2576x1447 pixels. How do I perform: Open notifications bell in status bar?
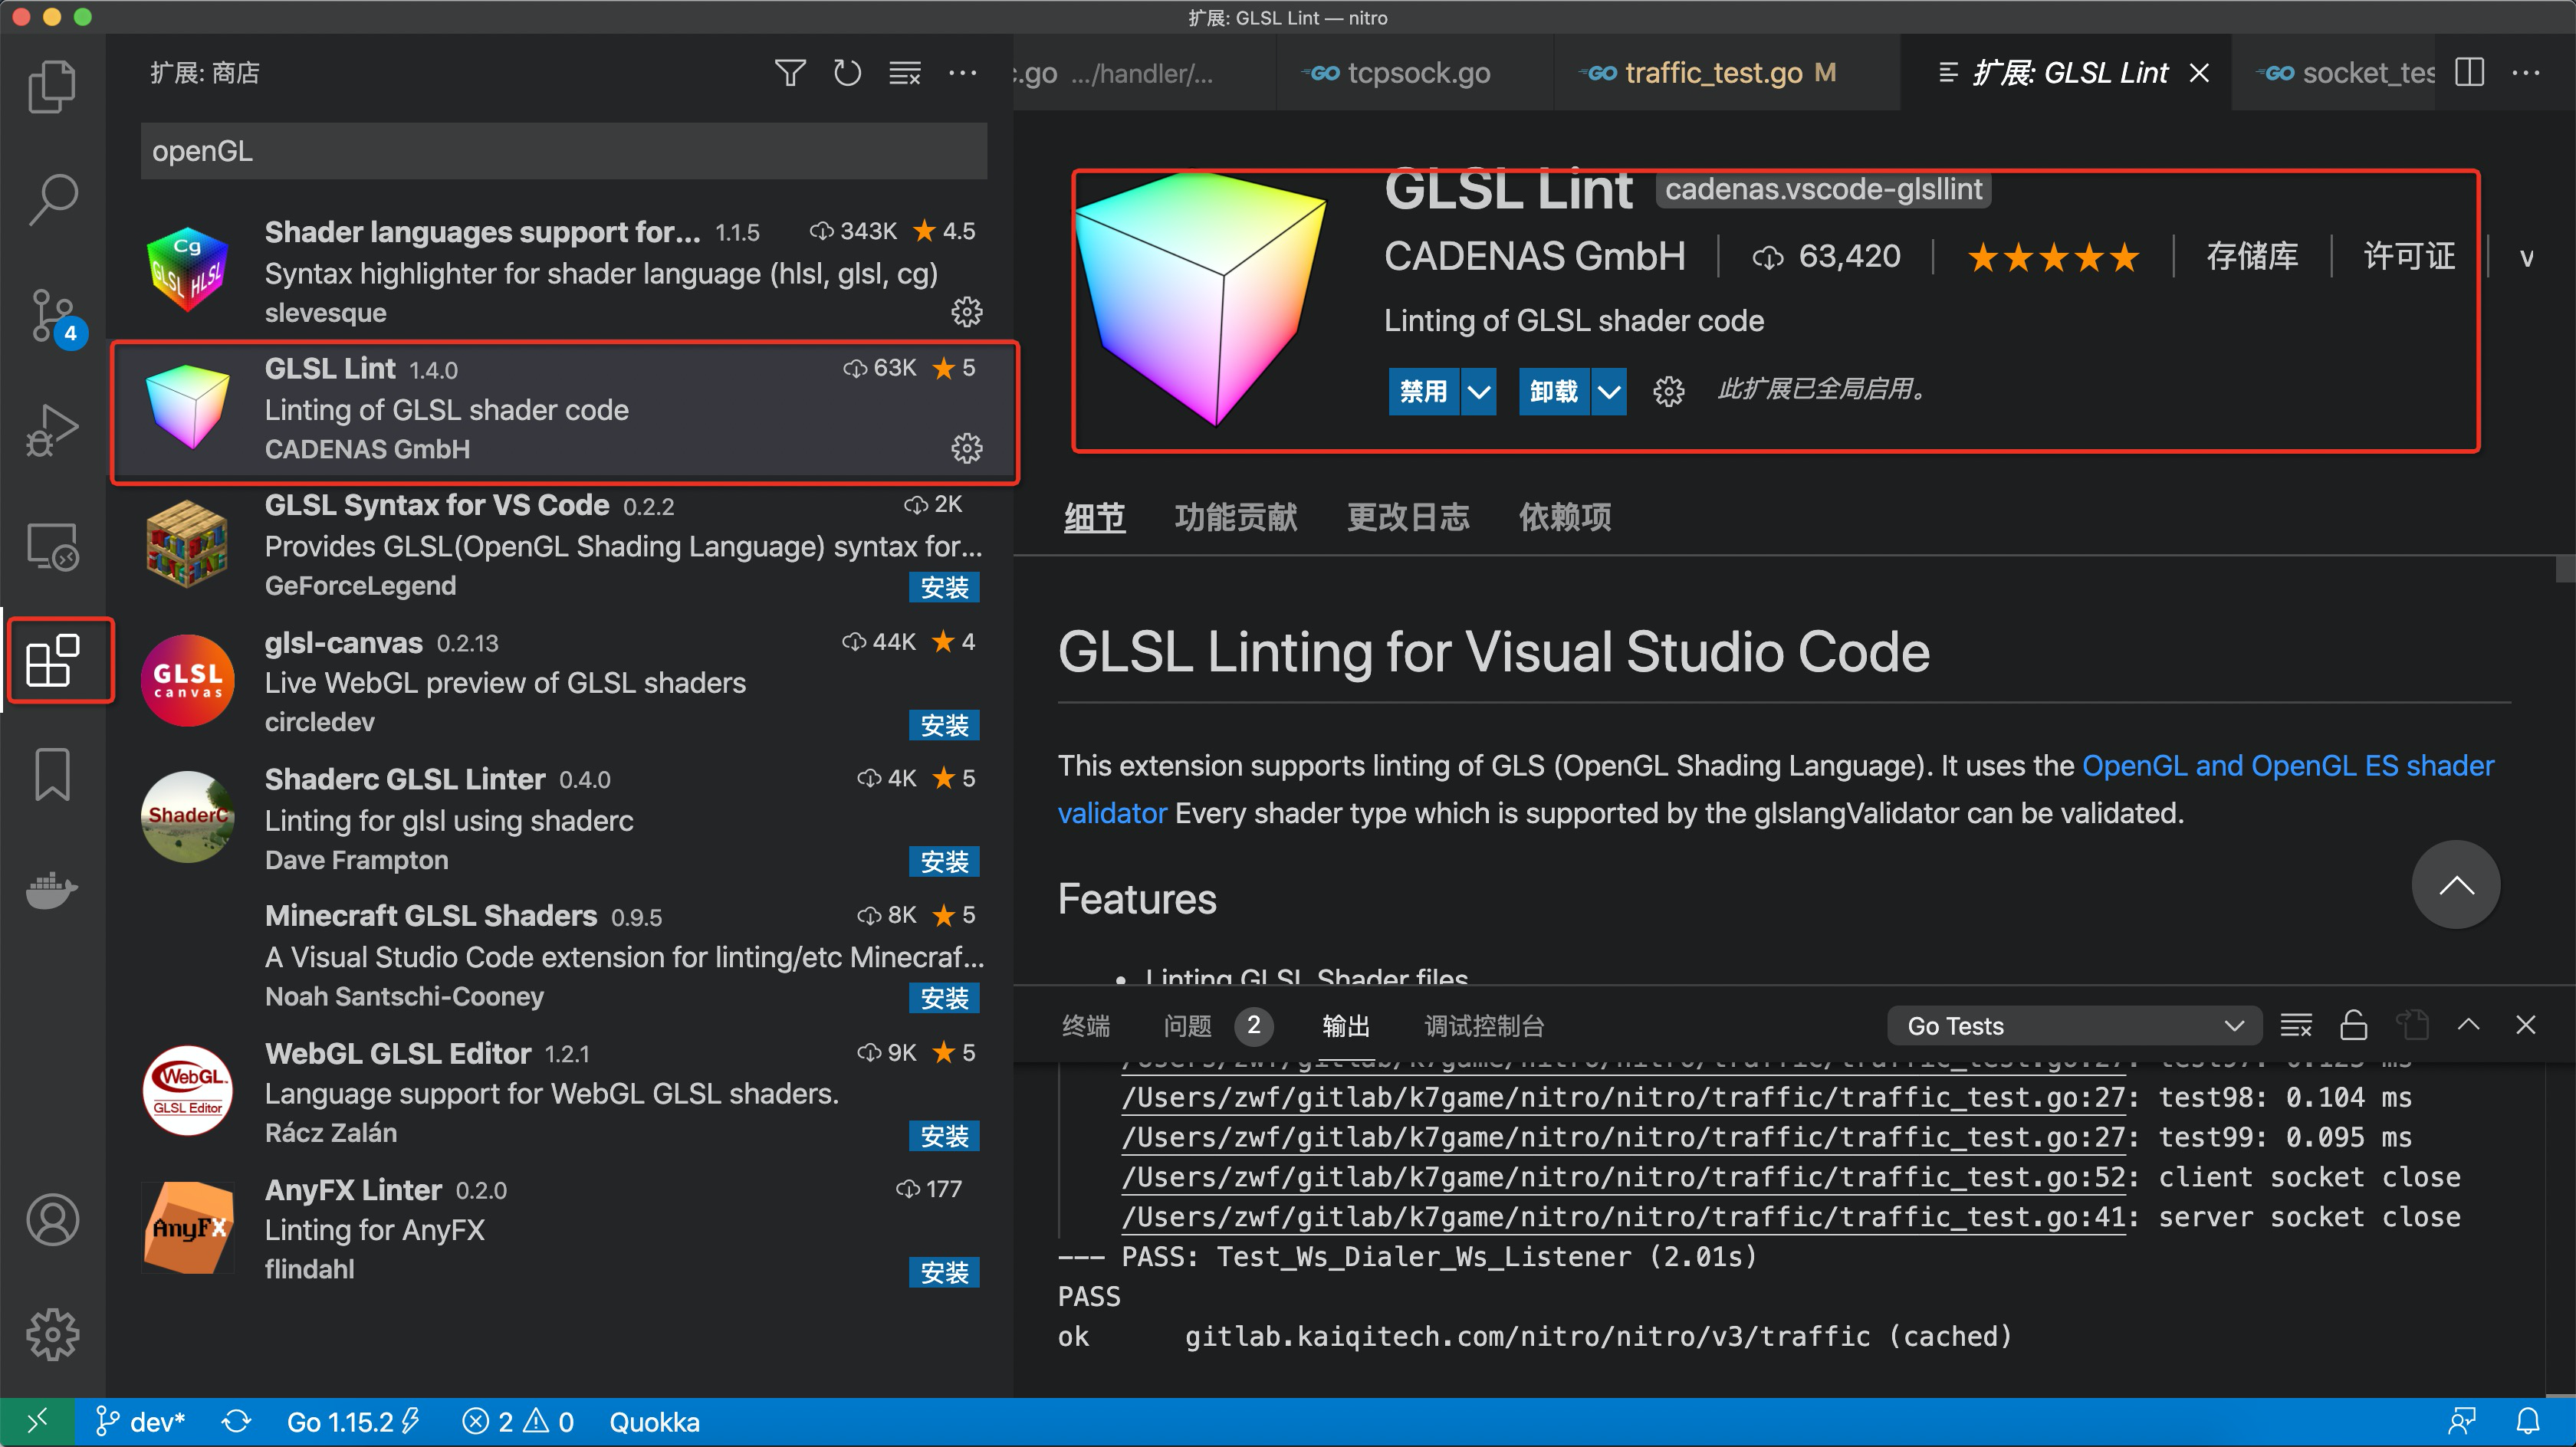click(x=2527, y=1421)
